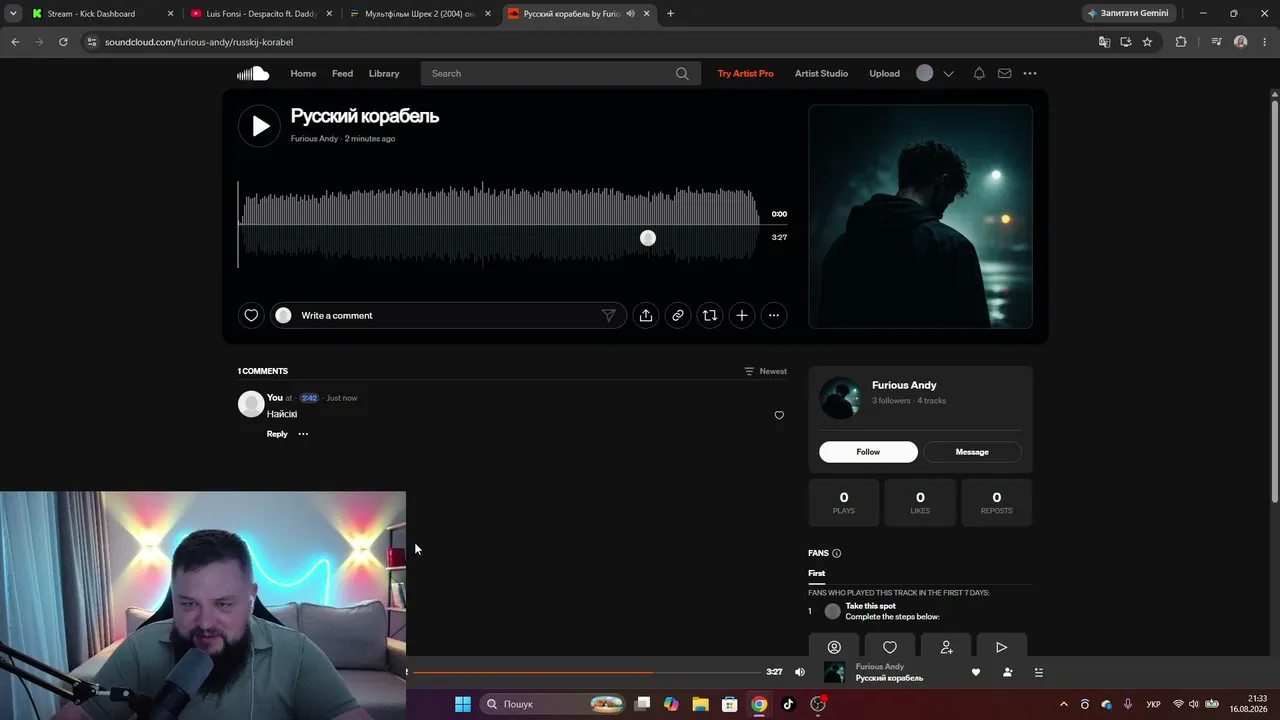Open the Home page in SoundCloud nav
Viewport: 1280px width, 720px height.
tap(303, 73)
